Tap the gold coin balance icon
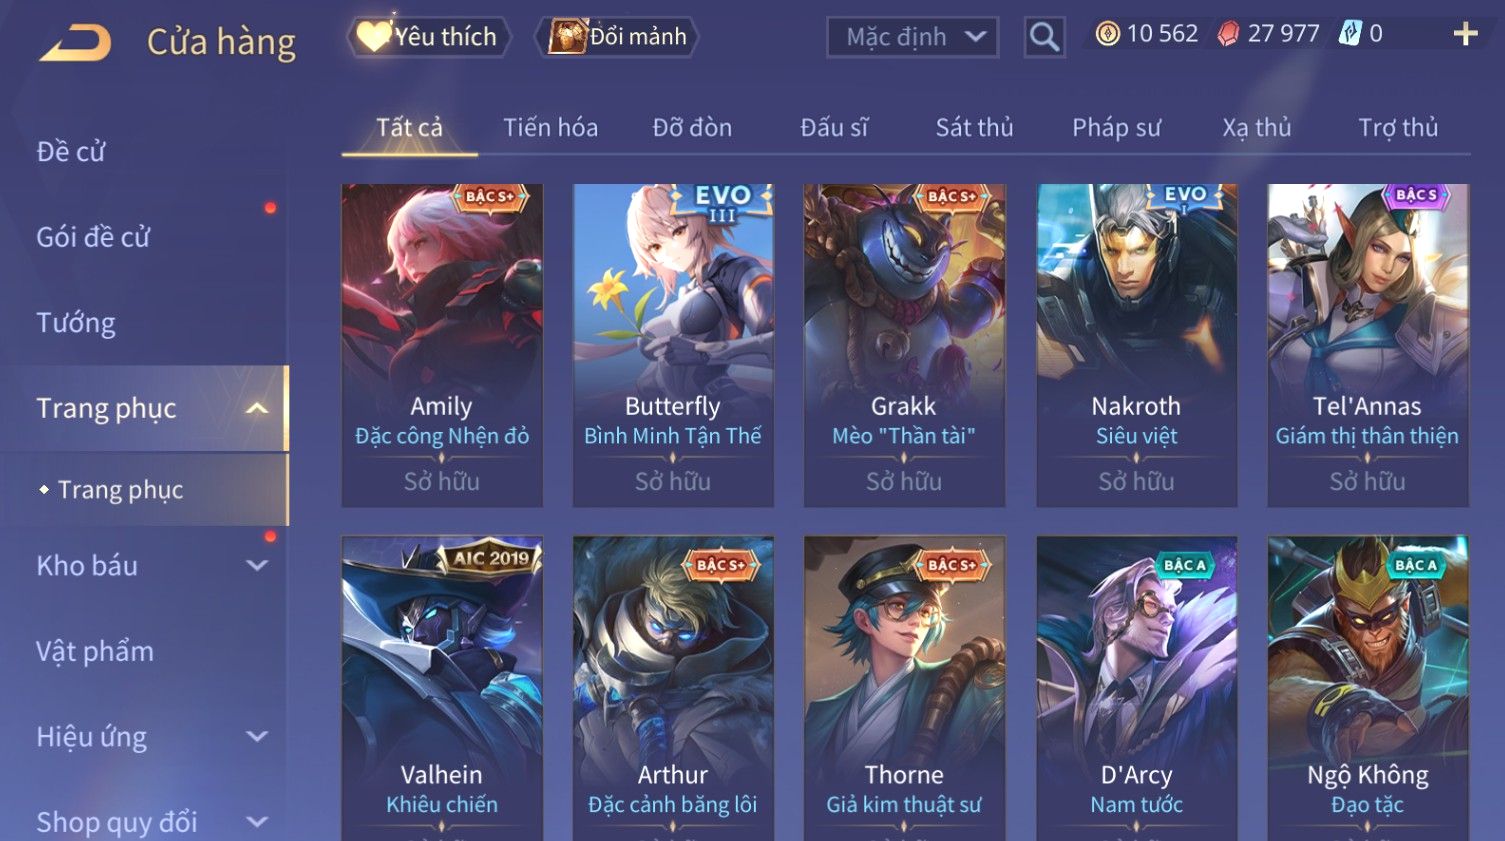Image resolution: width=1505 pixels, height=841 pixels. click(x=1108, y=35)
